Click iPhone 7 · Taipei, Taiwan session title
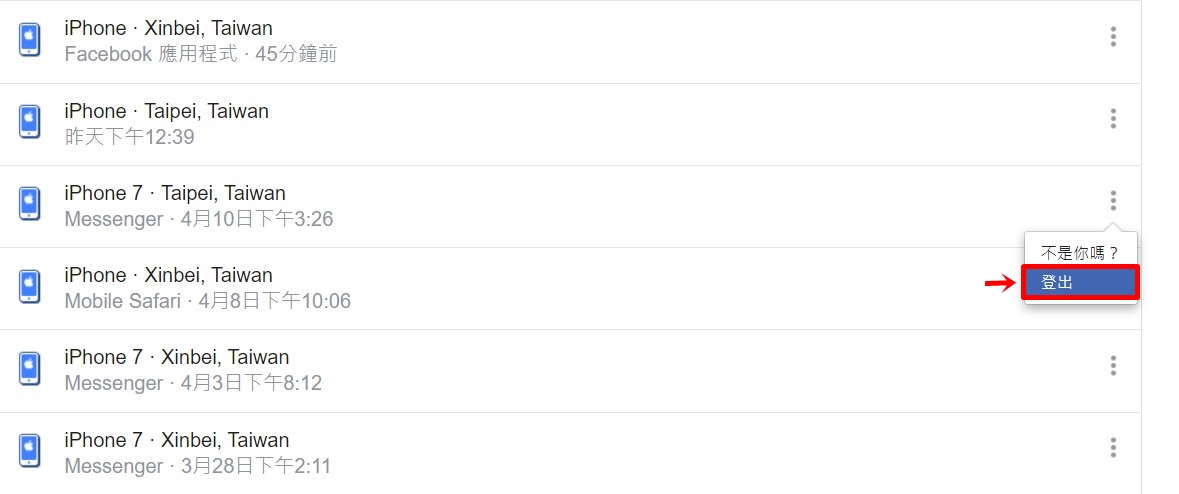Image resolution: width=1179 pixels, height=494 pixels. click(175, 193)
